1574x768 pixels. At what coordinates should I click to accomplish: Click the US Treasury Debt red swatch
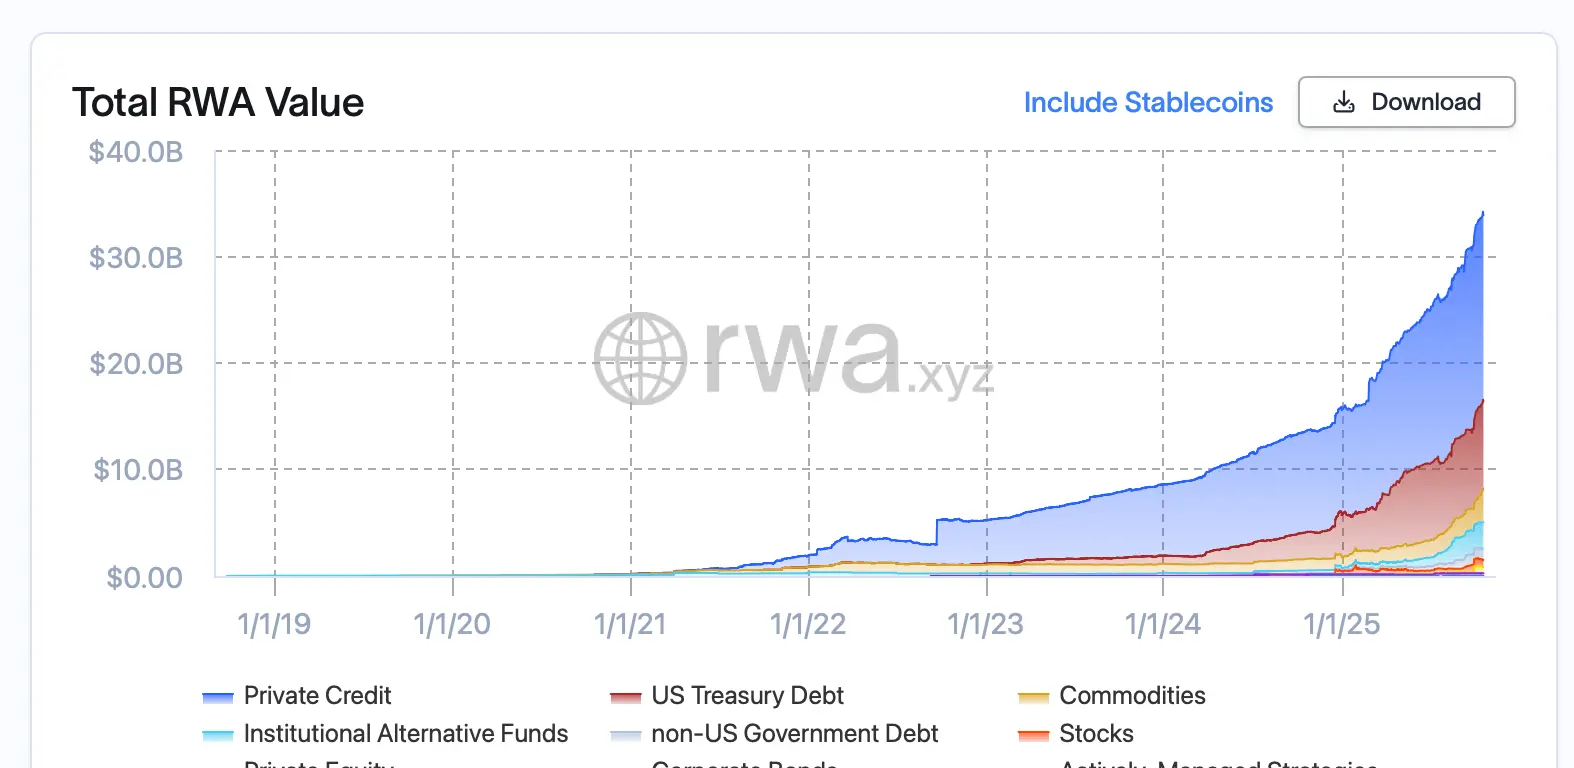tap(625, 697)
